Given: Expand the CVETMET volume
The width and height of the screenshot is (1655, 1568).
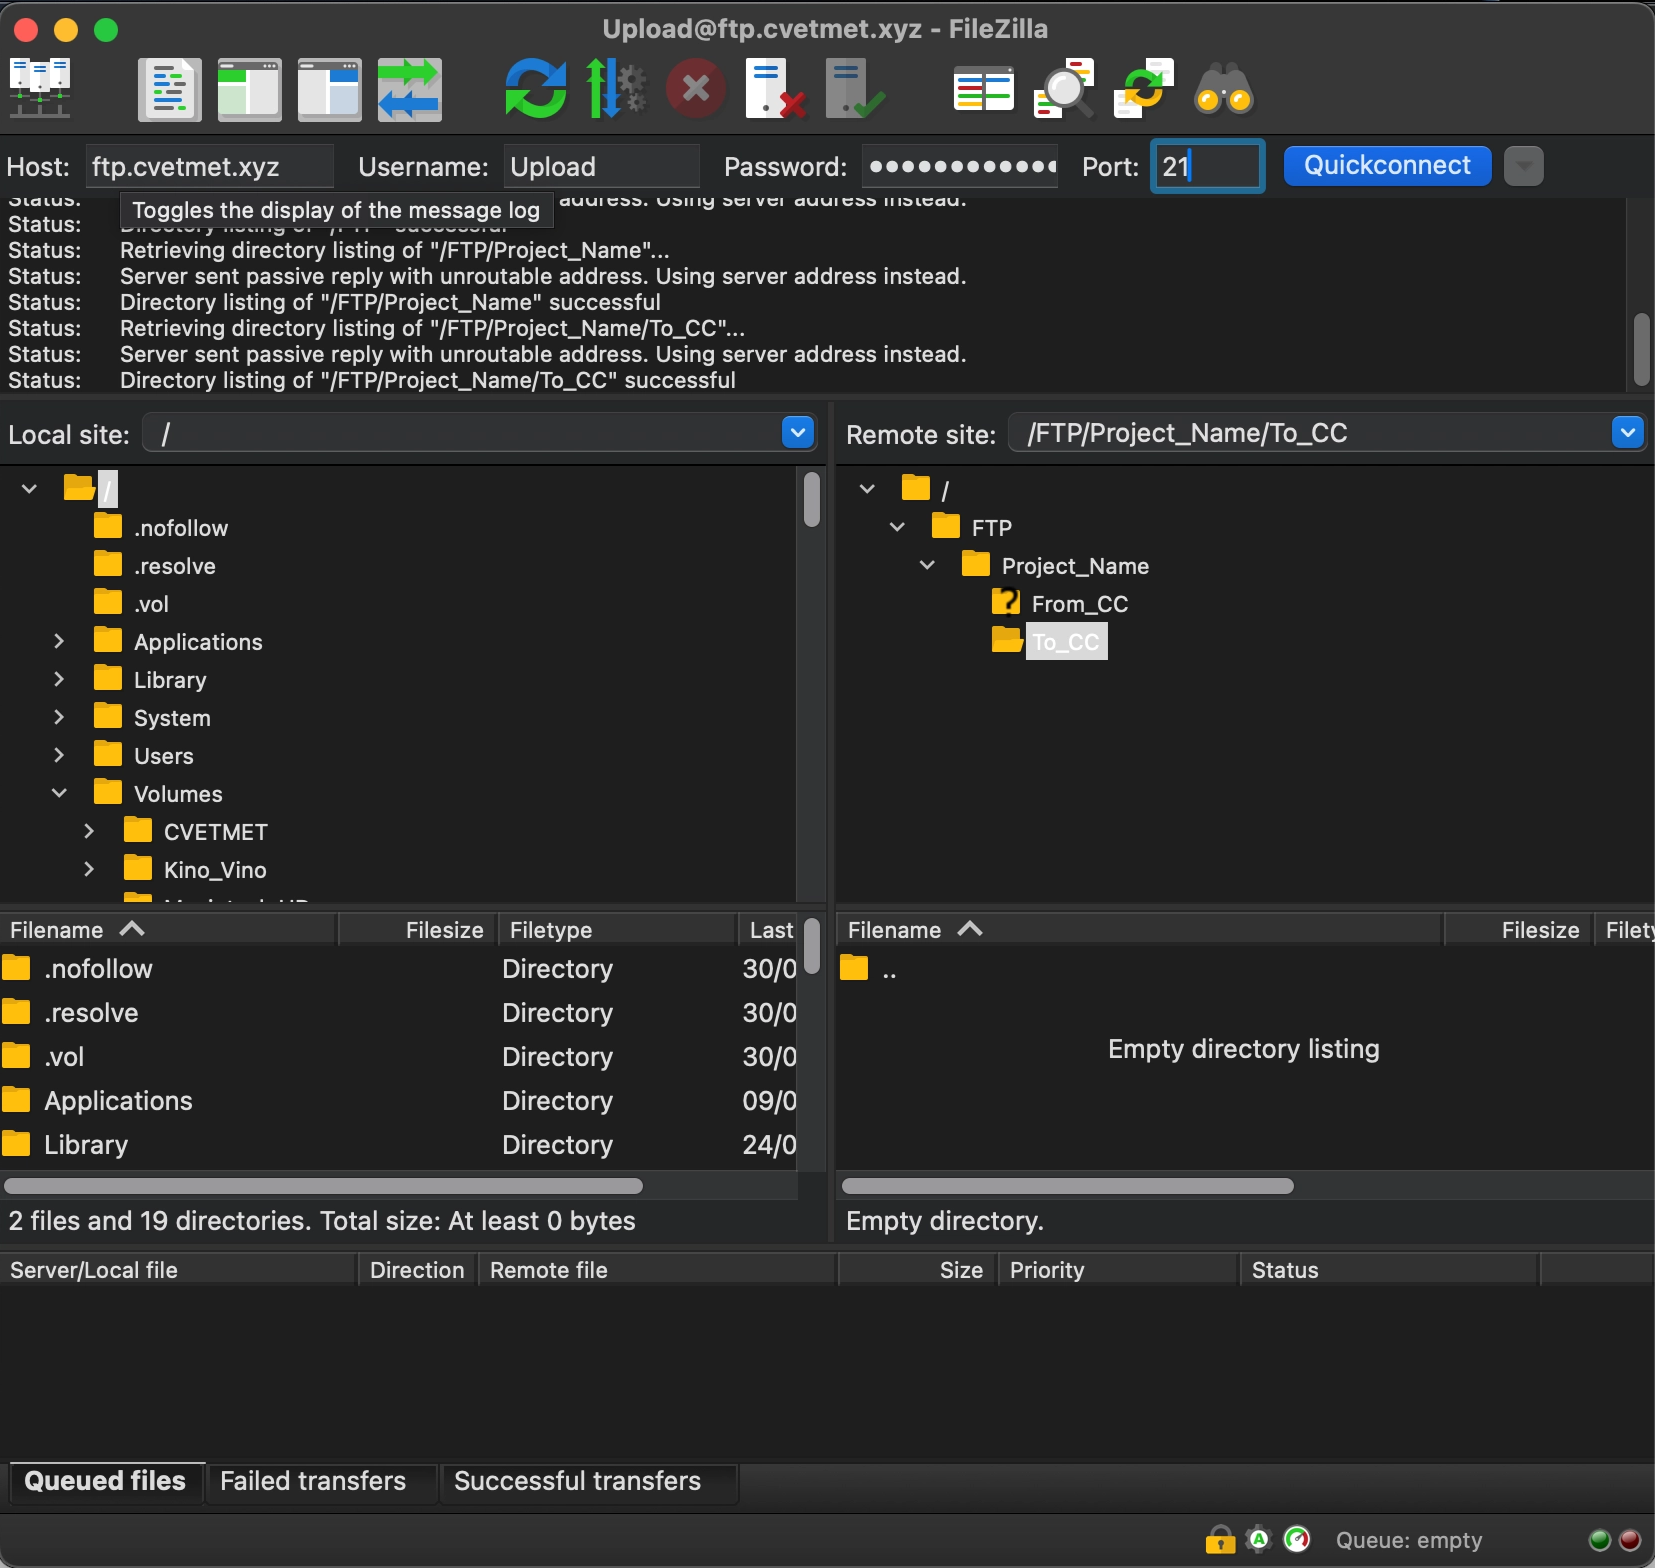Looking at the screenshot, I should pyautogui.click(x=89, y=831).
